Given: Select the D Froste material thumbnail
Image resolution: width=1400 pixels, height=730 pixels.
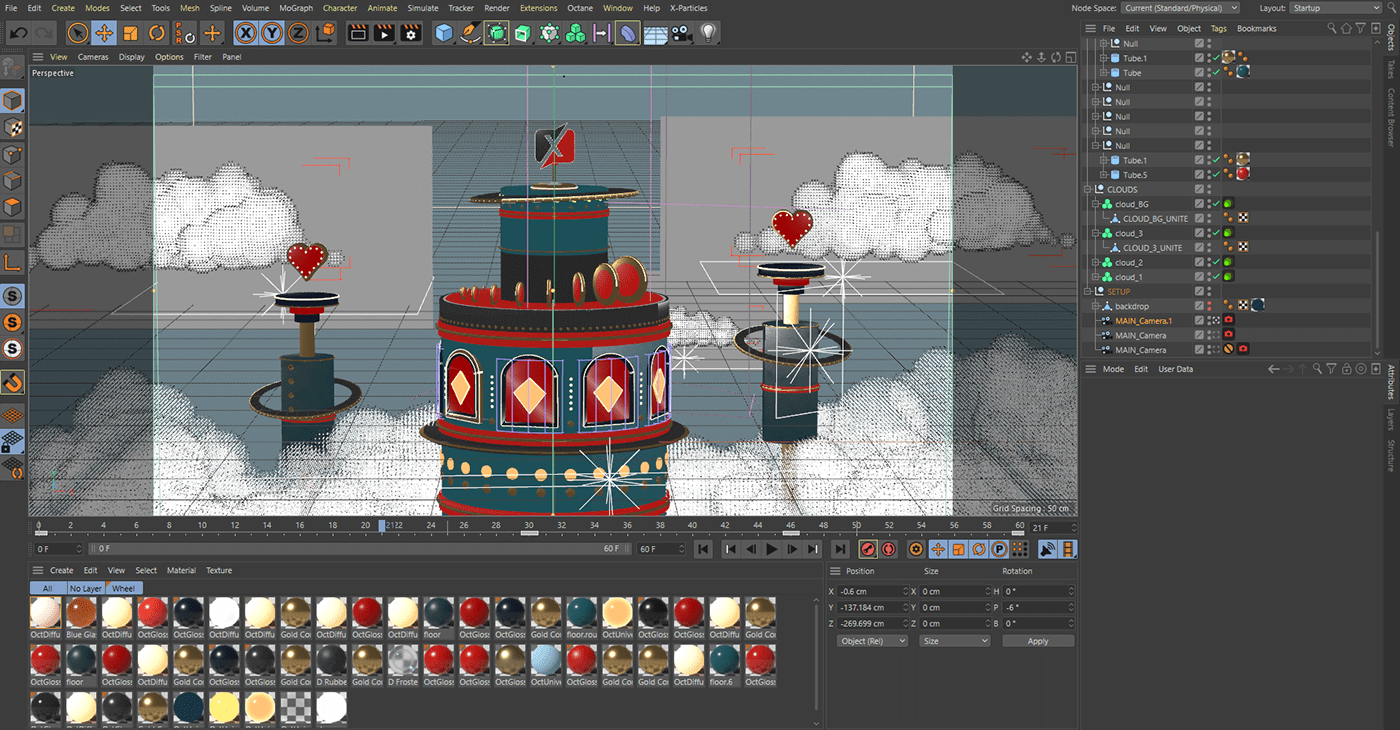Looking at the screenshot, I should (403, 663).
